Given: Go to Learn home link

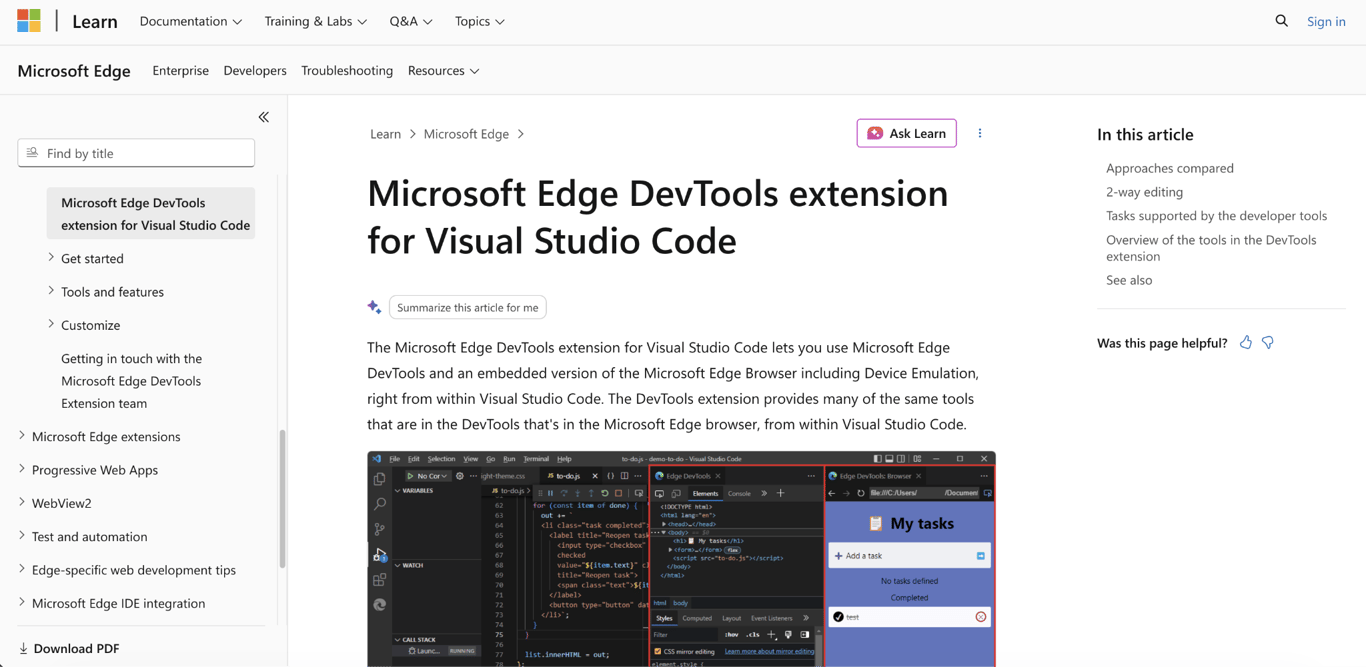Looking at the screenshot, I should [95, 21].
